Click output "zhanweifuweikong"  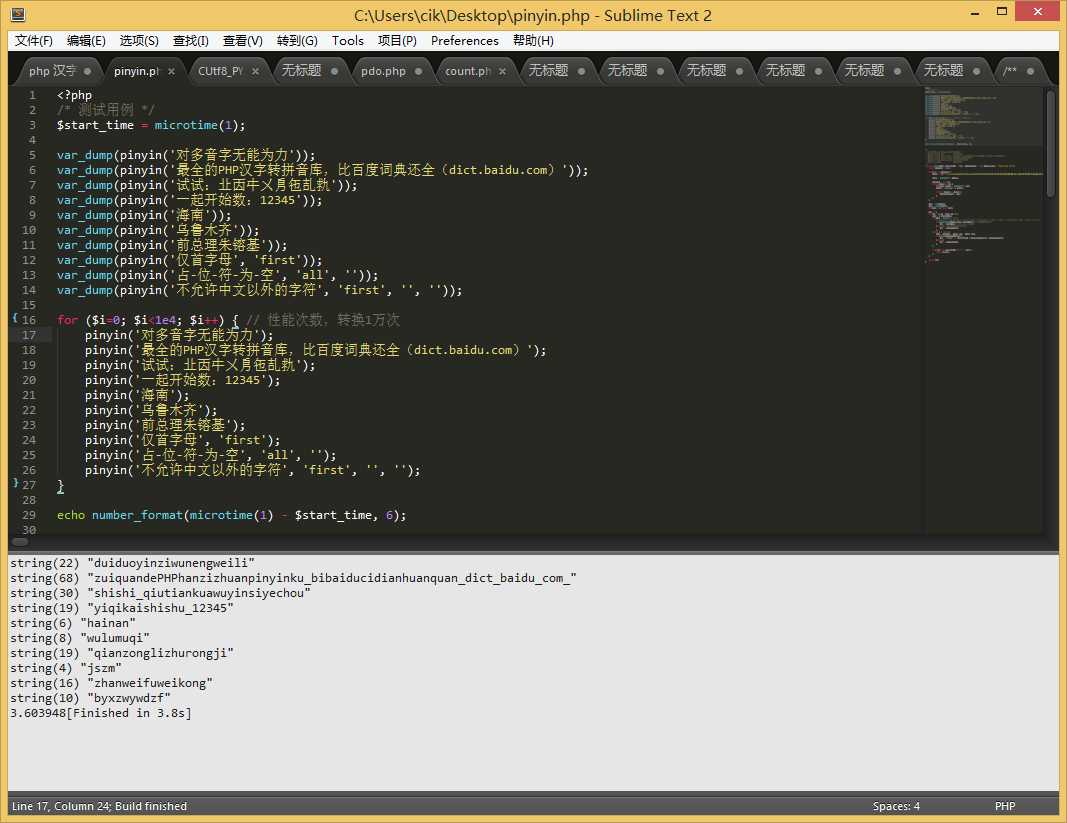pyautogui.click(x=150, y=683)
